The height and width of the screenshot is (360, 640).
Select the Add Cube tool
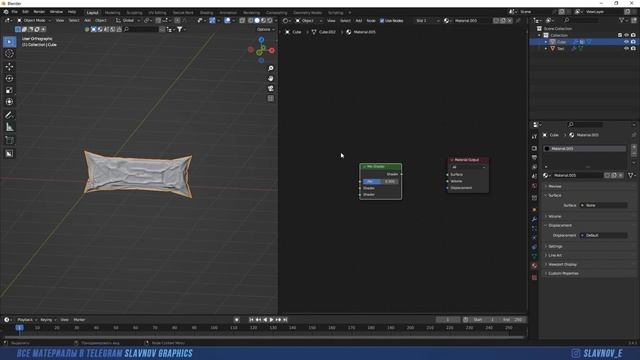[9, 140]
